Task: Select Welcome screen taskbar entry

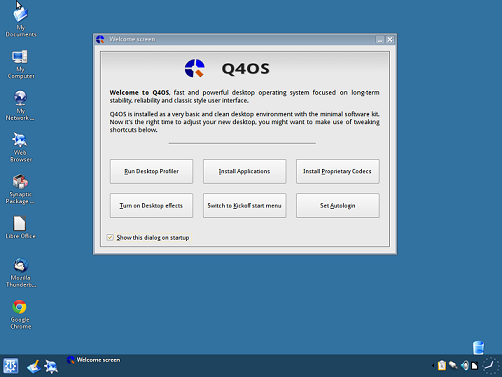Action: (94, 360)
